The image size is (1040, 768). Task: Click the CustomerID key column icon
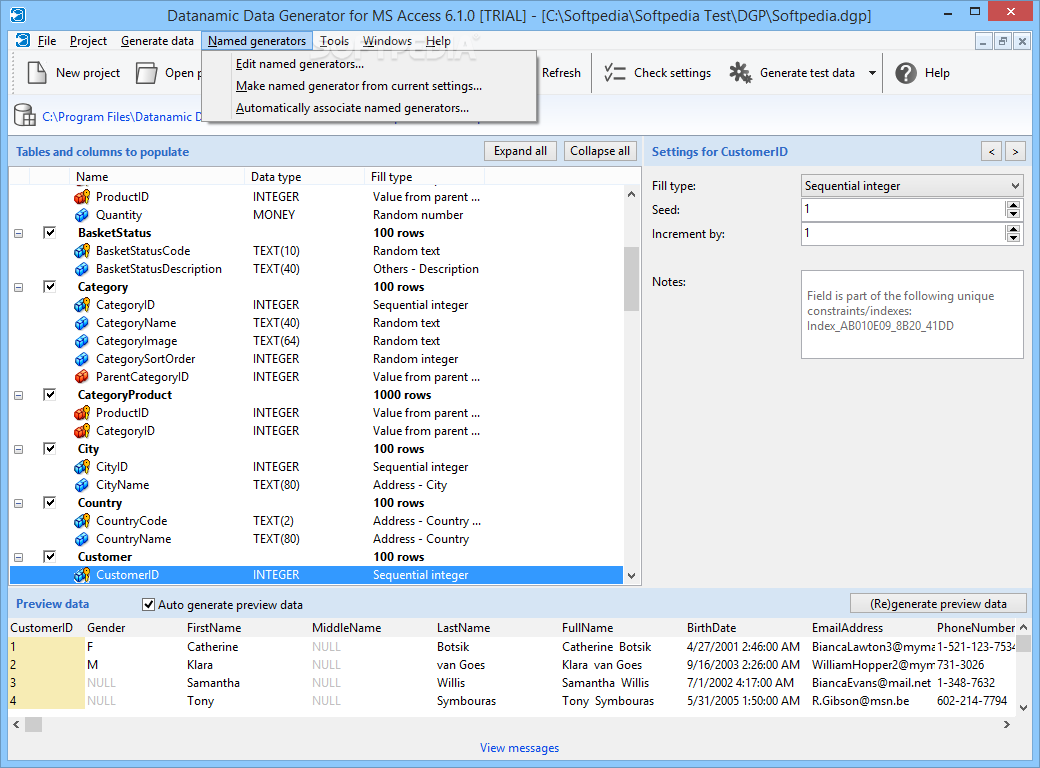point(82,575)
